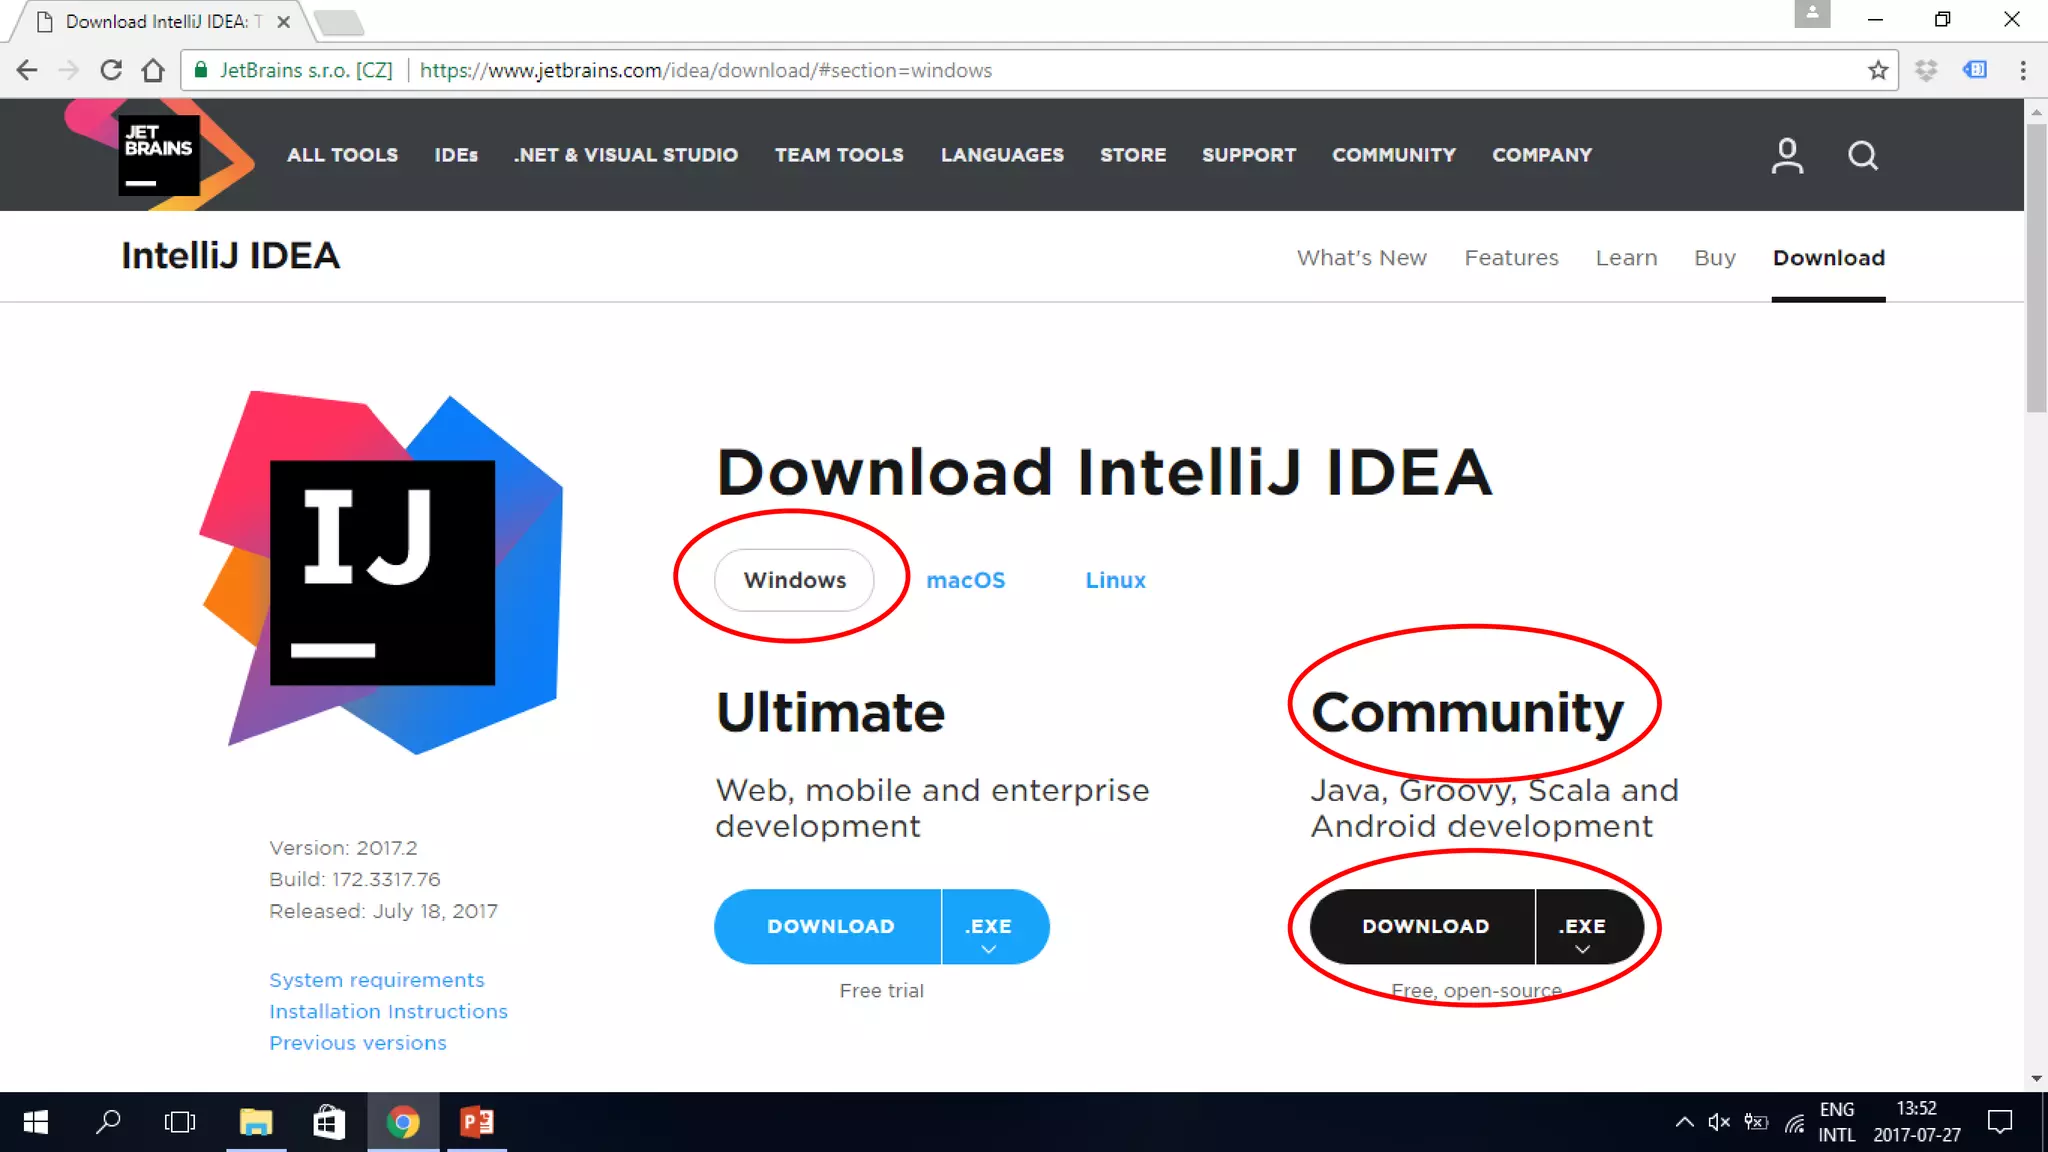The width and height of the screenshot is (2048, 1152).
Task: Click the ENG INTL language indicator
Action: click(x=1837, y=1122)
